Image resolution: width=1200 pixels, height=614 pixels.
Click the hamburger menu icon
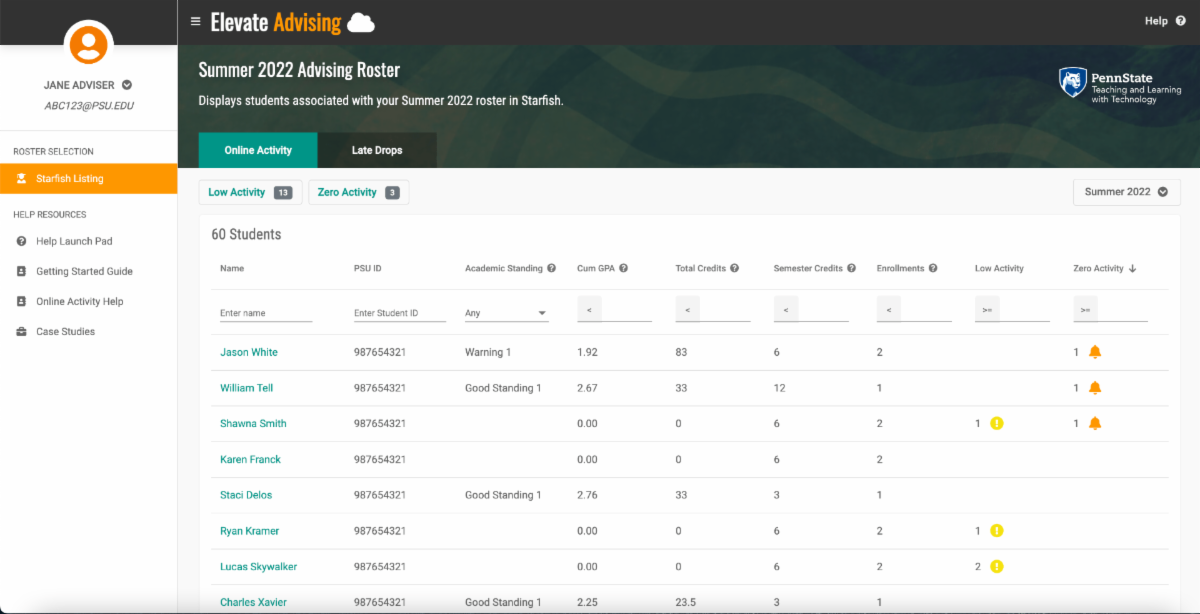point(195,21)
